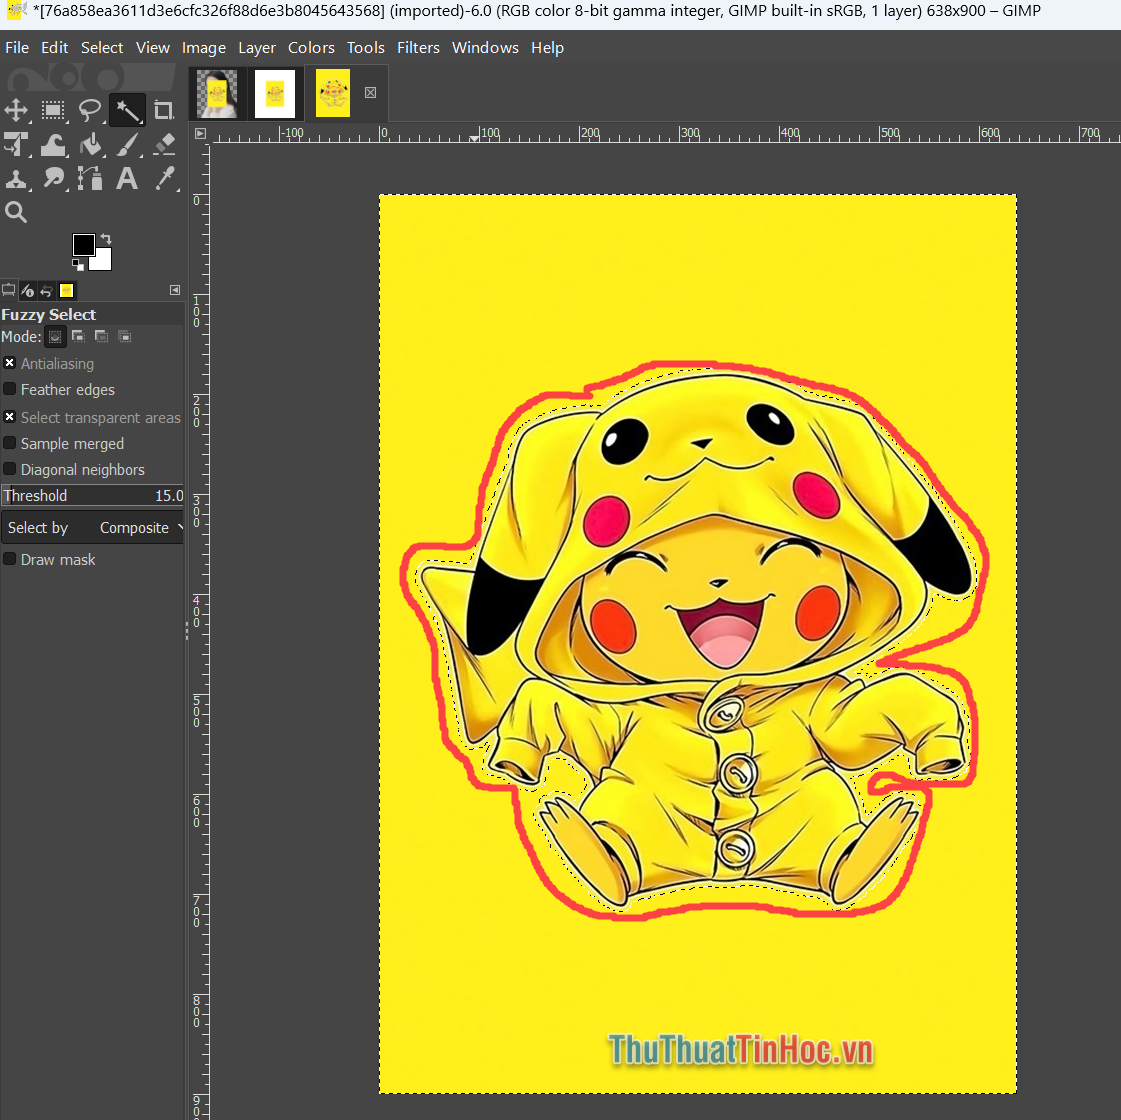The image size is (1121, 1120).
Task: Enable the Draw mask checkbox
Action: tap(9, 559)
